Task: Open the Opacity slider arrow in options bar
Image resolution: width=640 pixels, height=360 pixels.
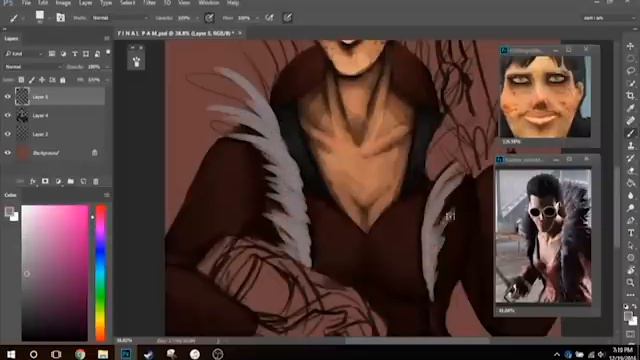Action: 197,18
